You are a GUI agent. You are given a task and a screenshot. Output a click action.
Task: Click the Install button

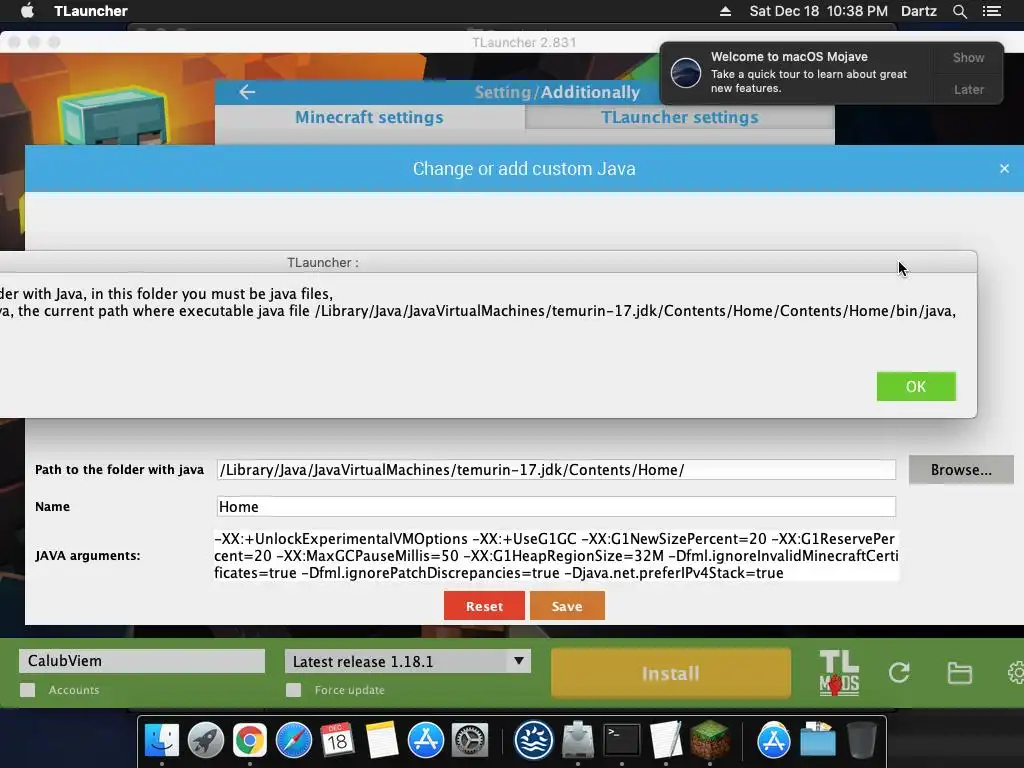tap(671, 673)
